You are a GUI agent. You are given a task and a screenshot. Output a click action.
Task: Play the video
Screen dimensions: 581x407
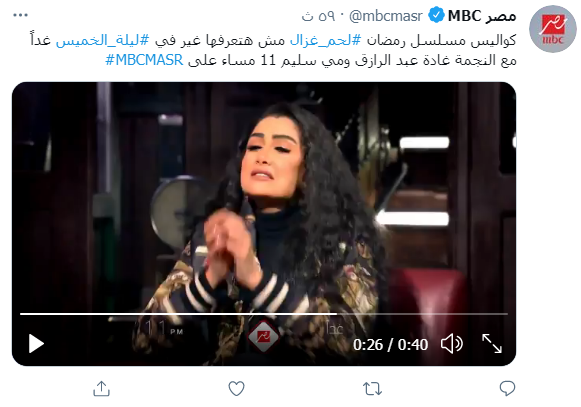[x=36, y=344]
